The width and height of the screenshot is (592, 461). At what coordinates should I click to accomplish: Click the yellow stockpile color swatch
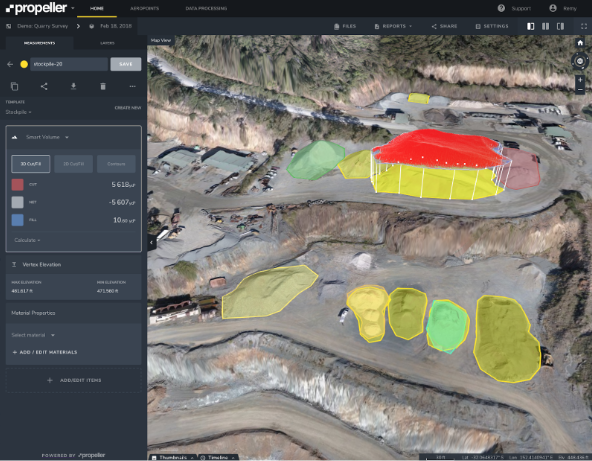coord(24,64)
